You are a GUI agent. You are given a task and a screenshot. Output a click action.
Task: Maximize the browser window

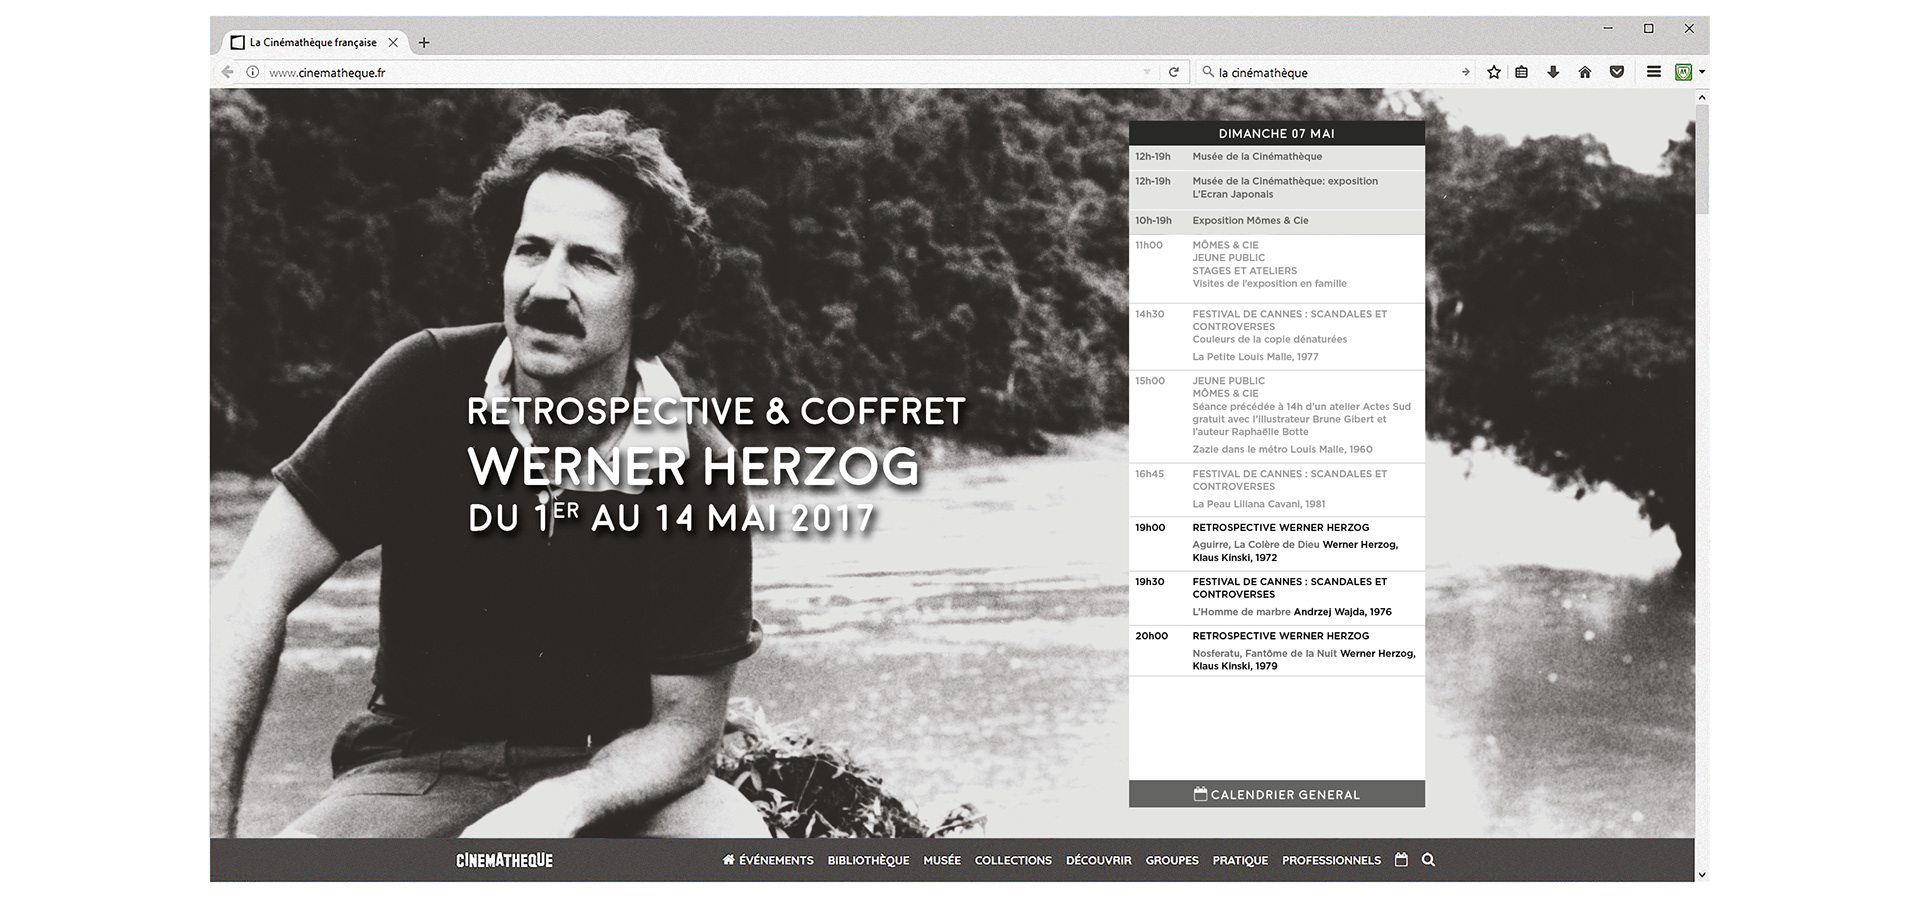tap(1649, 28)
